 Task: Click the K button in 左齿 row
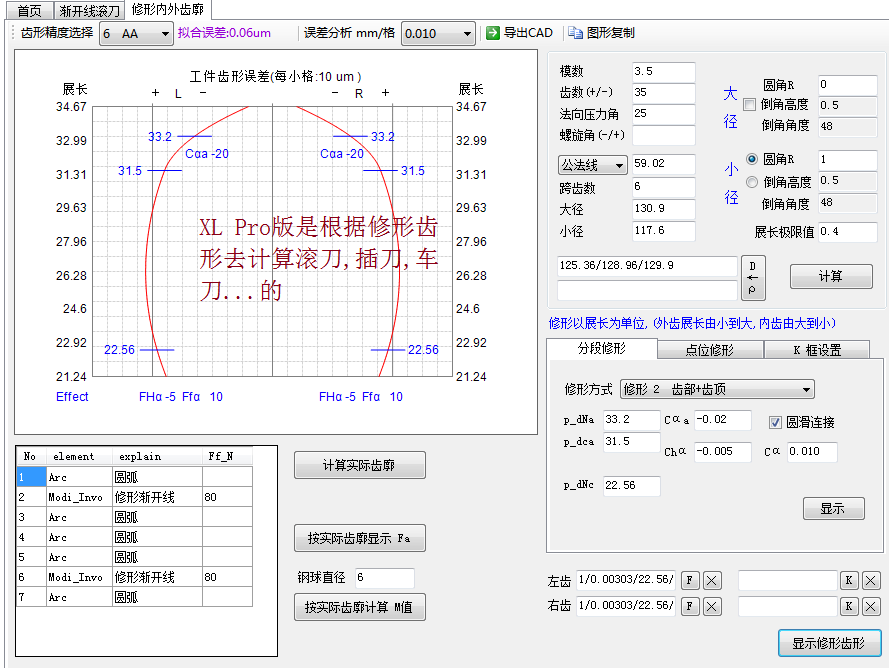849,580
